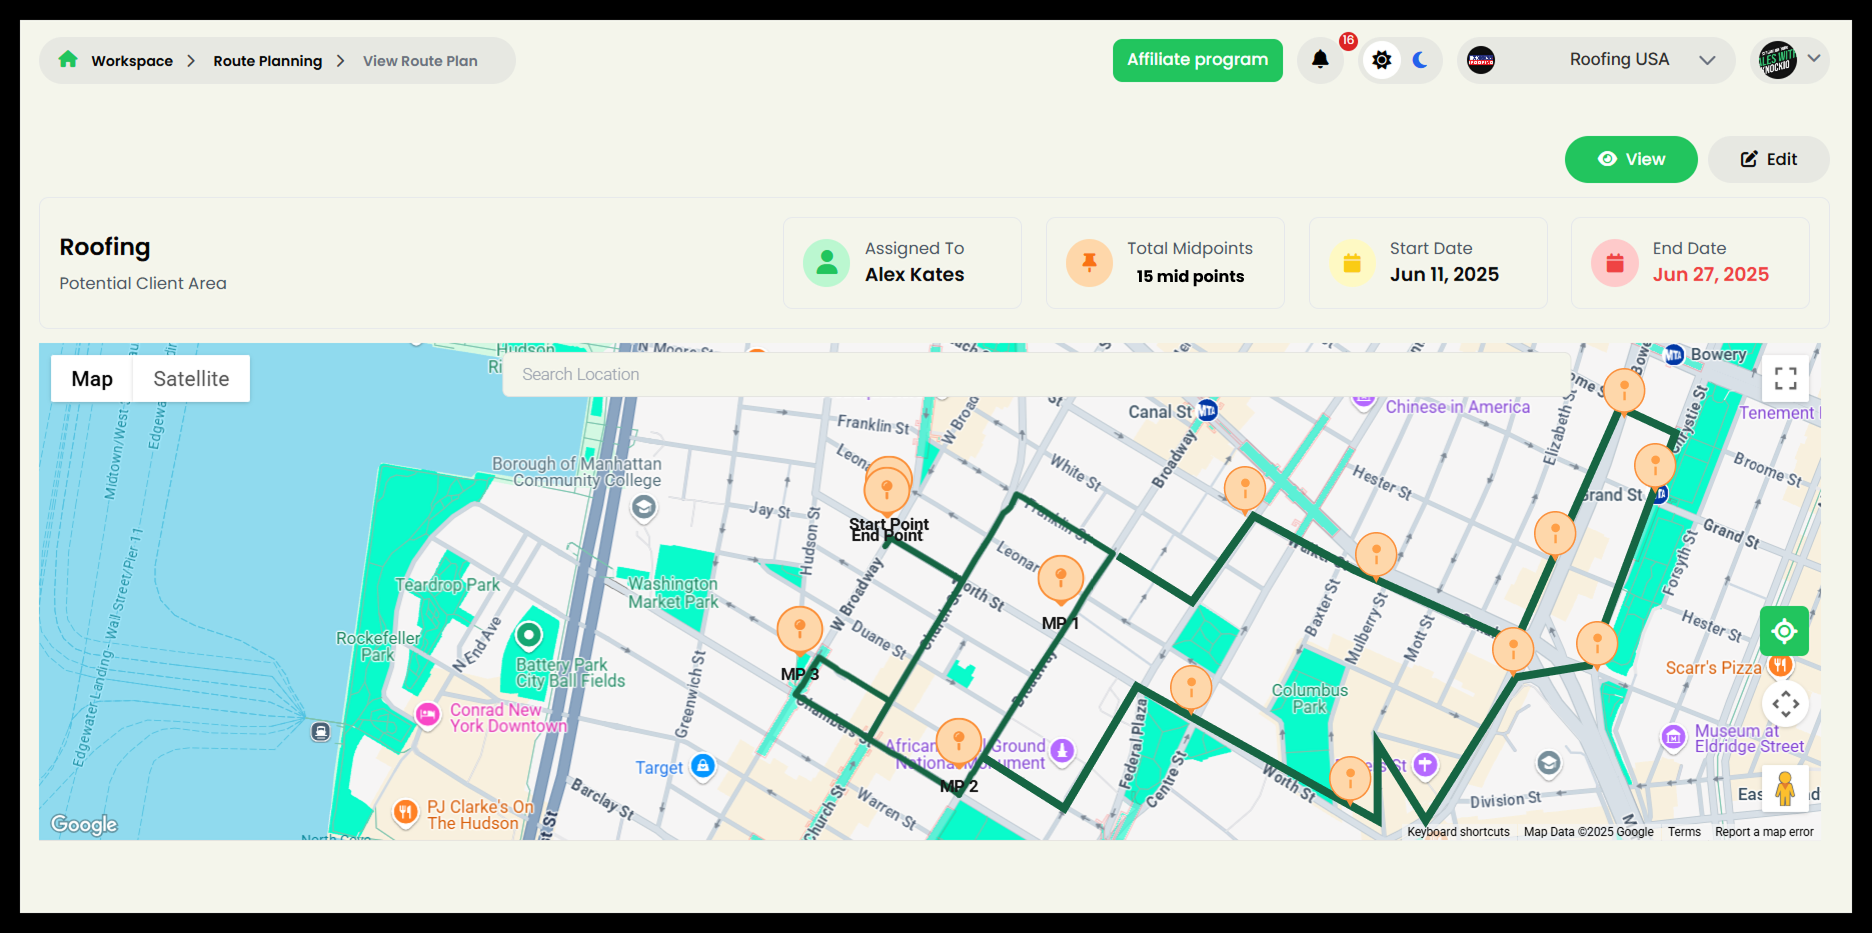Click the Start Date calendar icon
The image size is (1872, 933).
tap(1352, 263)
